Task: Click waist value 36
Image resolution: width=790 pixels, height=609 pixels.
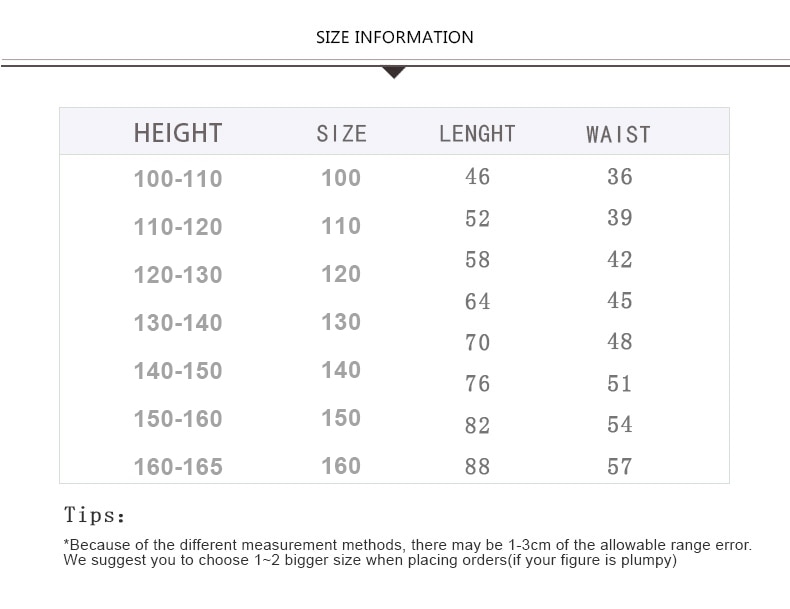Action: click(x=620, y=177)
